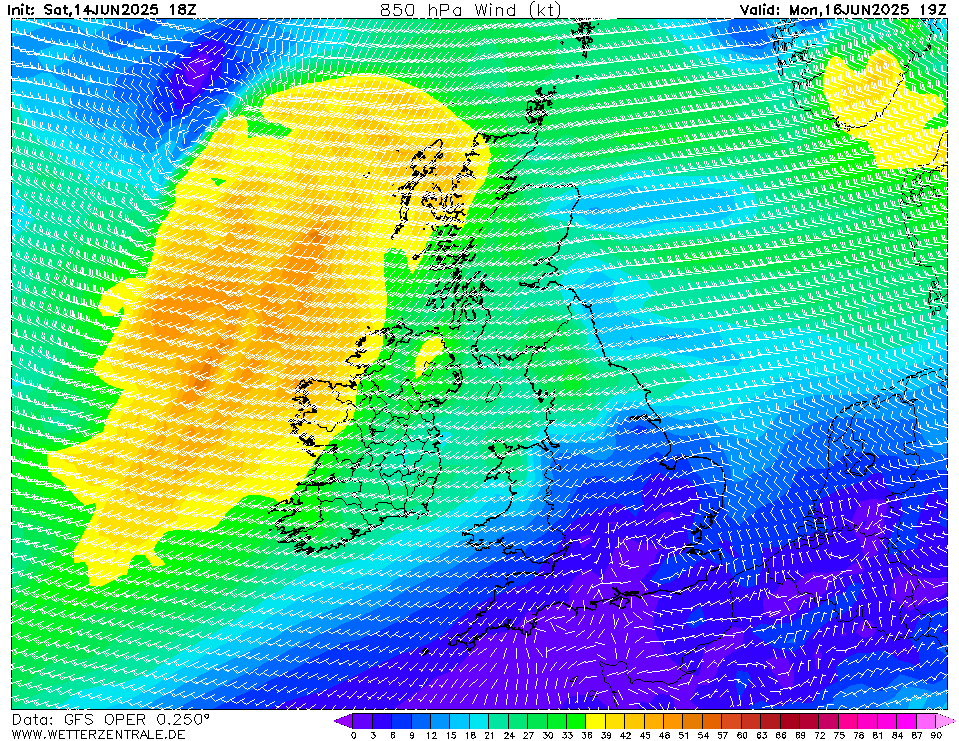Click the 72 label on the color scale
Image resolution: width=959 pixels, height=741 pixels.
coord(820,735)
